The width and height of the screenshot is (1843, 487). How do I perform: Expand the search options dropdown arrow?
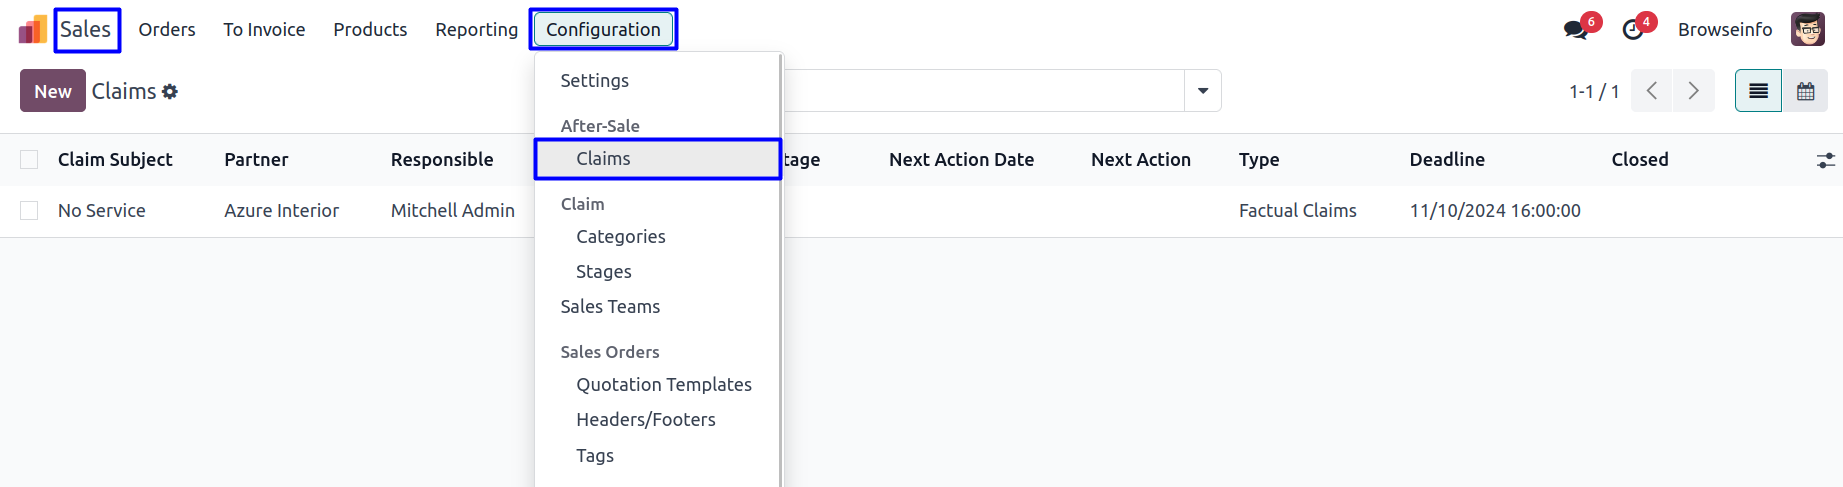[1203, 91]
